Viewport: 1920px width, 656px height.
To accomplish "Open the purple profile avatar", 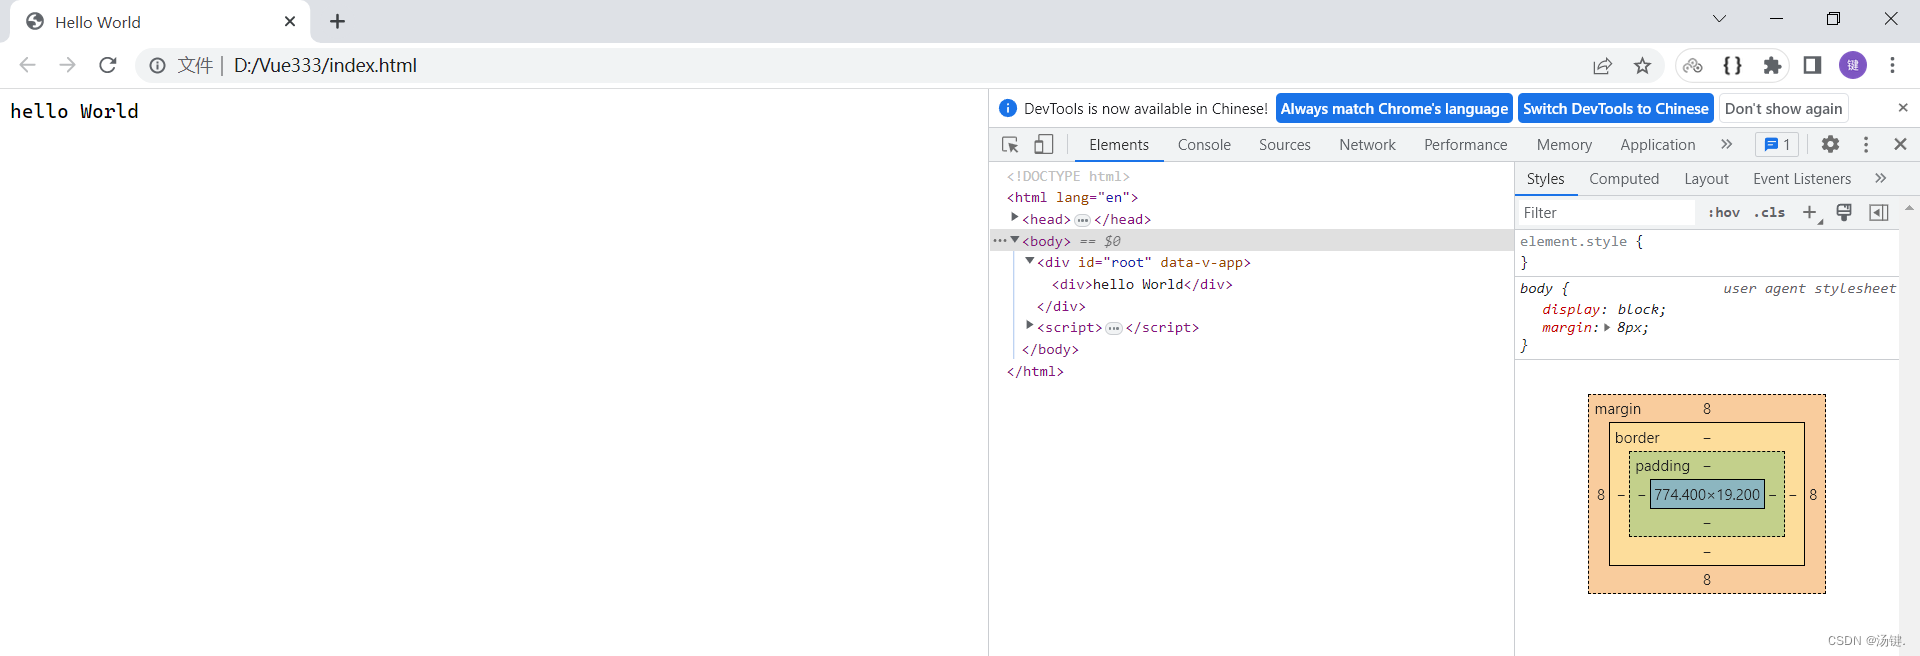I will [x=1853, y=65].
